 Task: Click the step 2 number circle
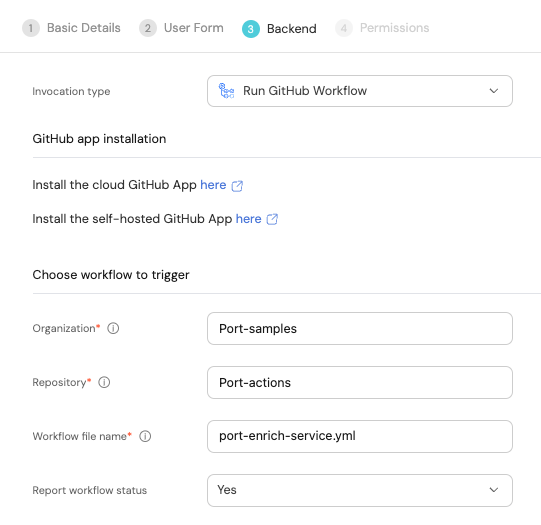(x=148, y=28)
